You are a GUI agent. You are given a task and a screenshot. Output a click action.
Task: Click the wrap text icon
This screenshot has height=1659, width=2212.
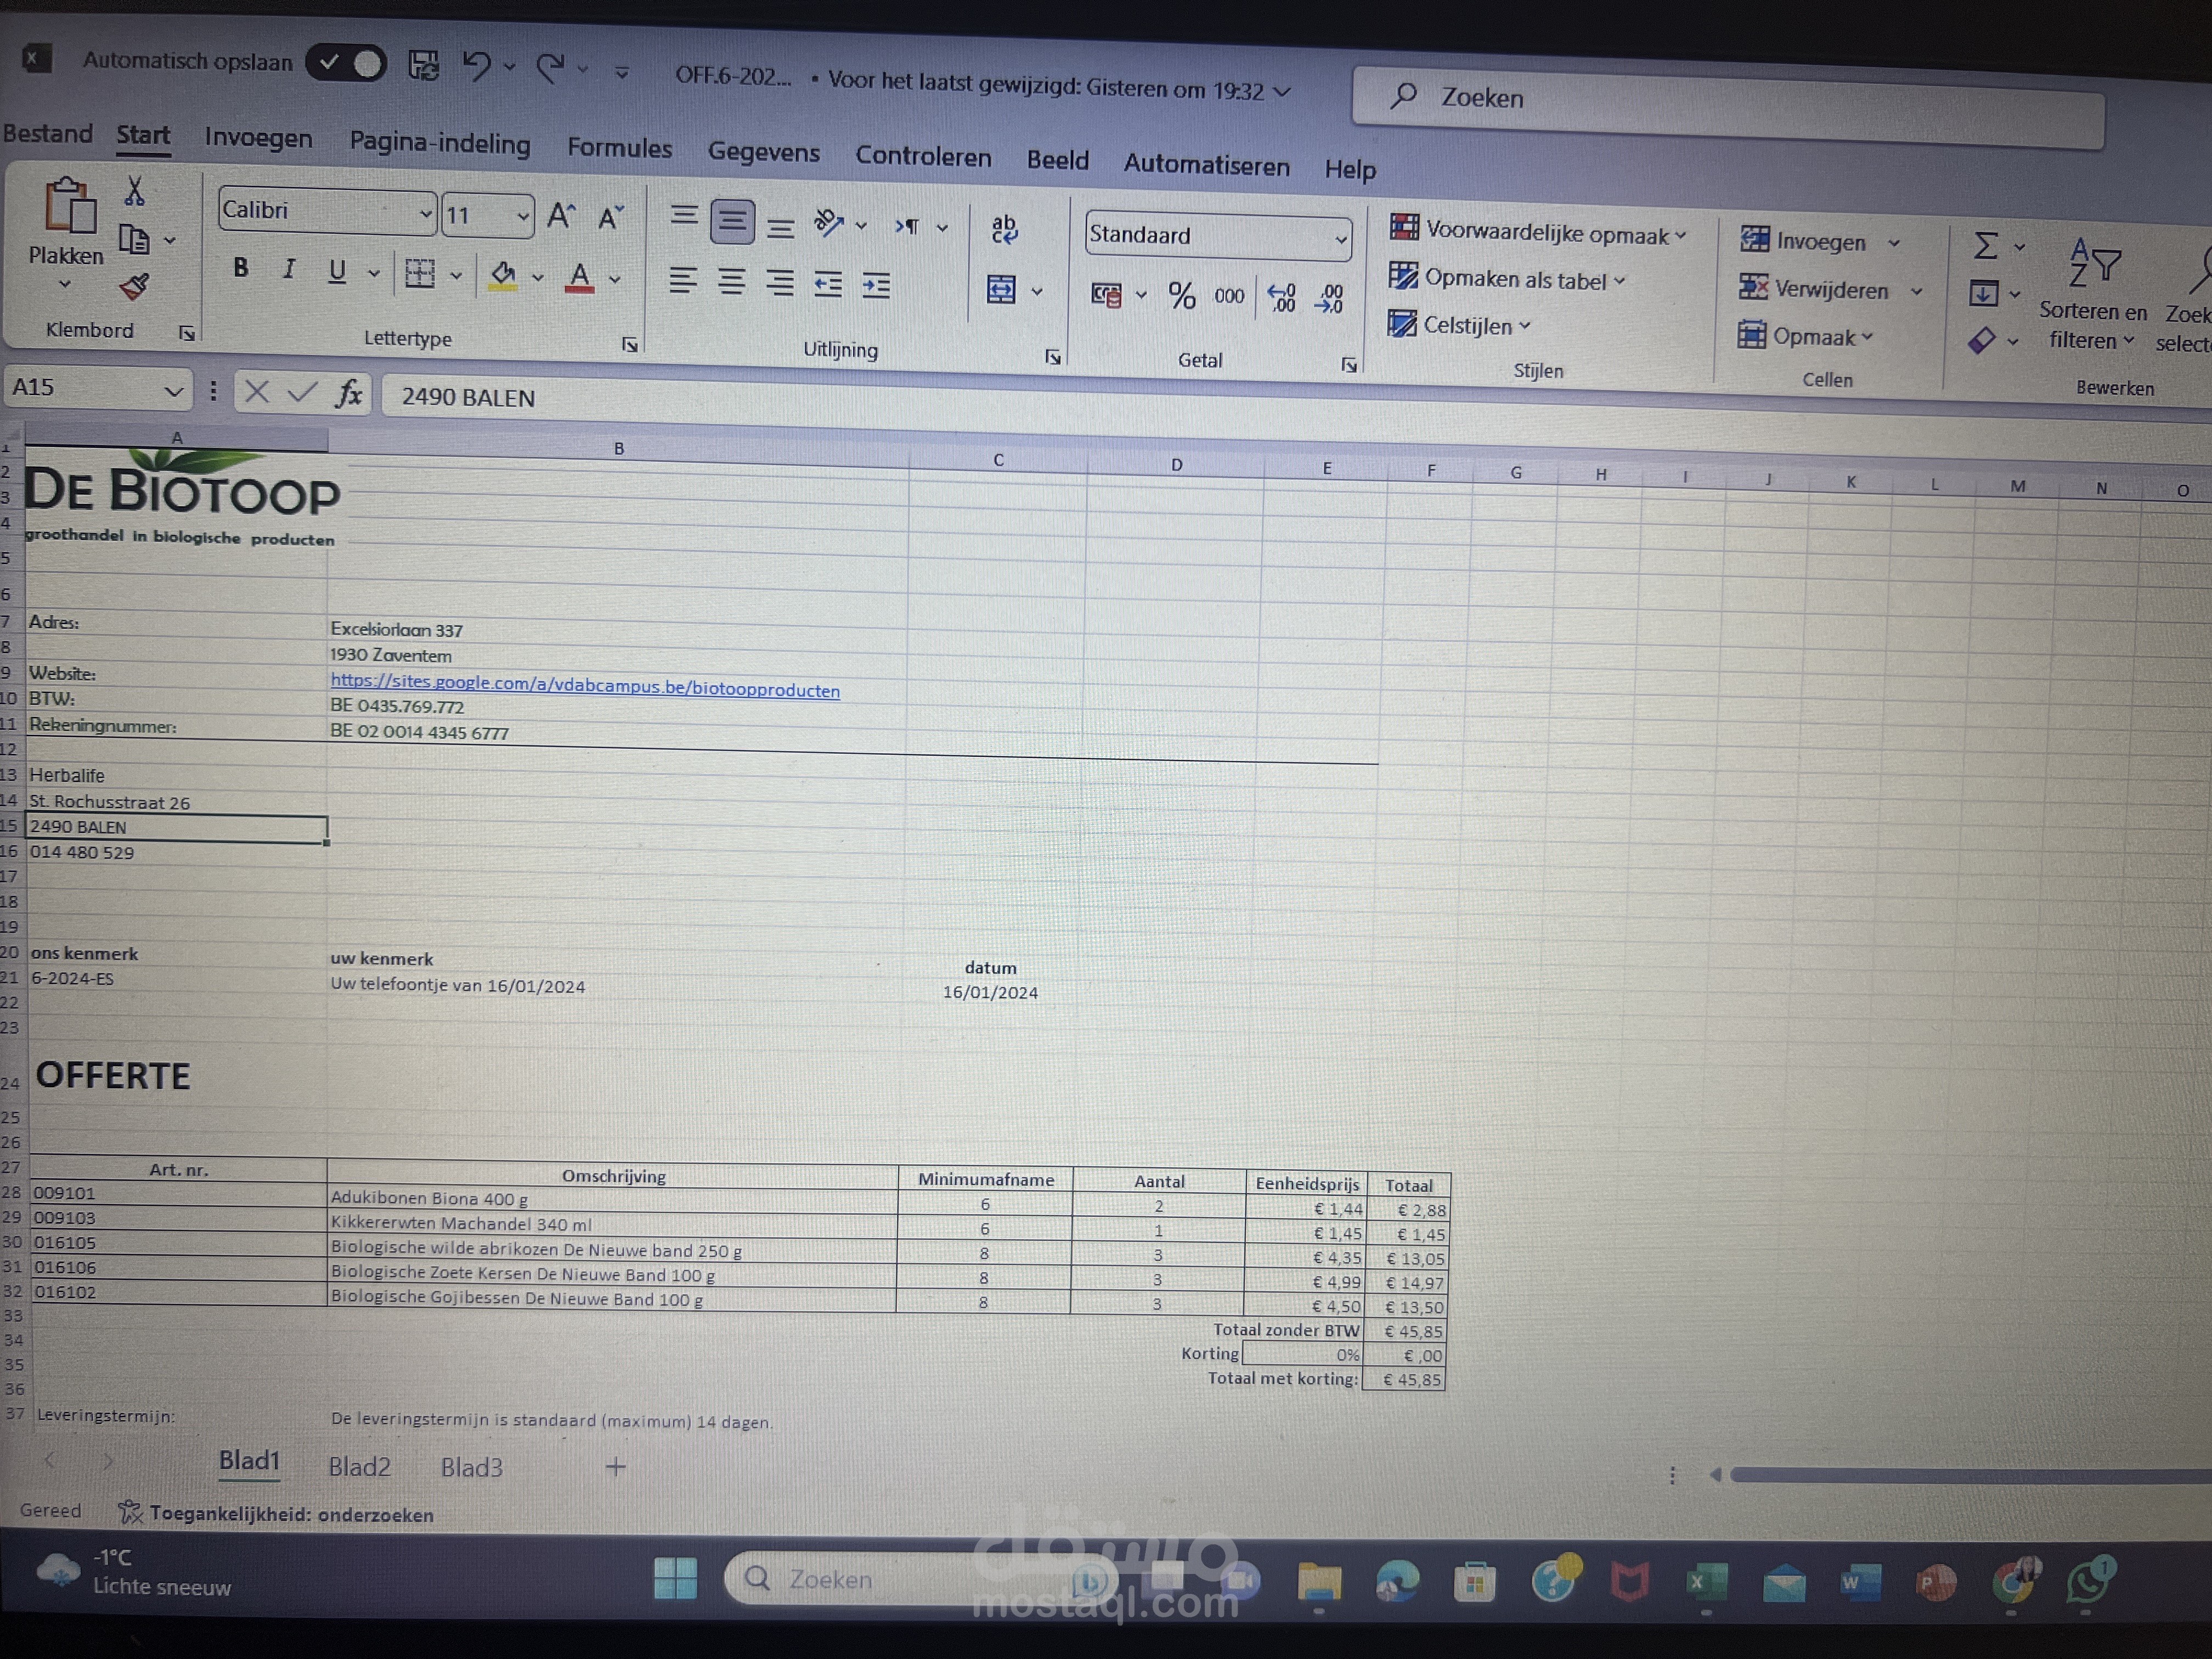click(1004, 230)
